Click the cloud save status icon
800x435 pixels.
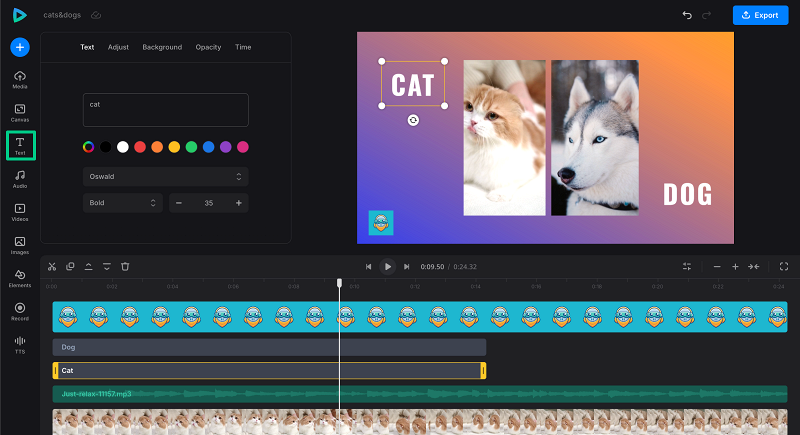(x=96, y=15)
